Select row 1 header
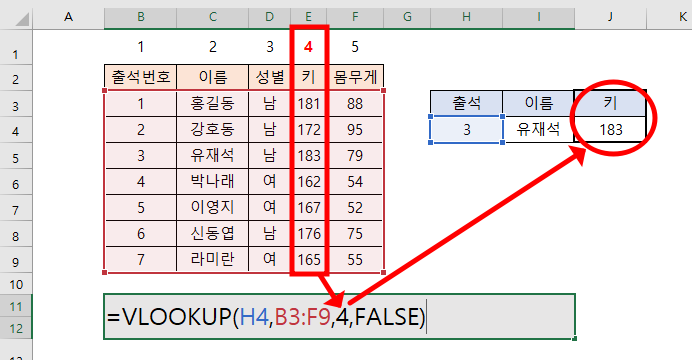This screenshot has height=360, width=692. click(16, 47)
